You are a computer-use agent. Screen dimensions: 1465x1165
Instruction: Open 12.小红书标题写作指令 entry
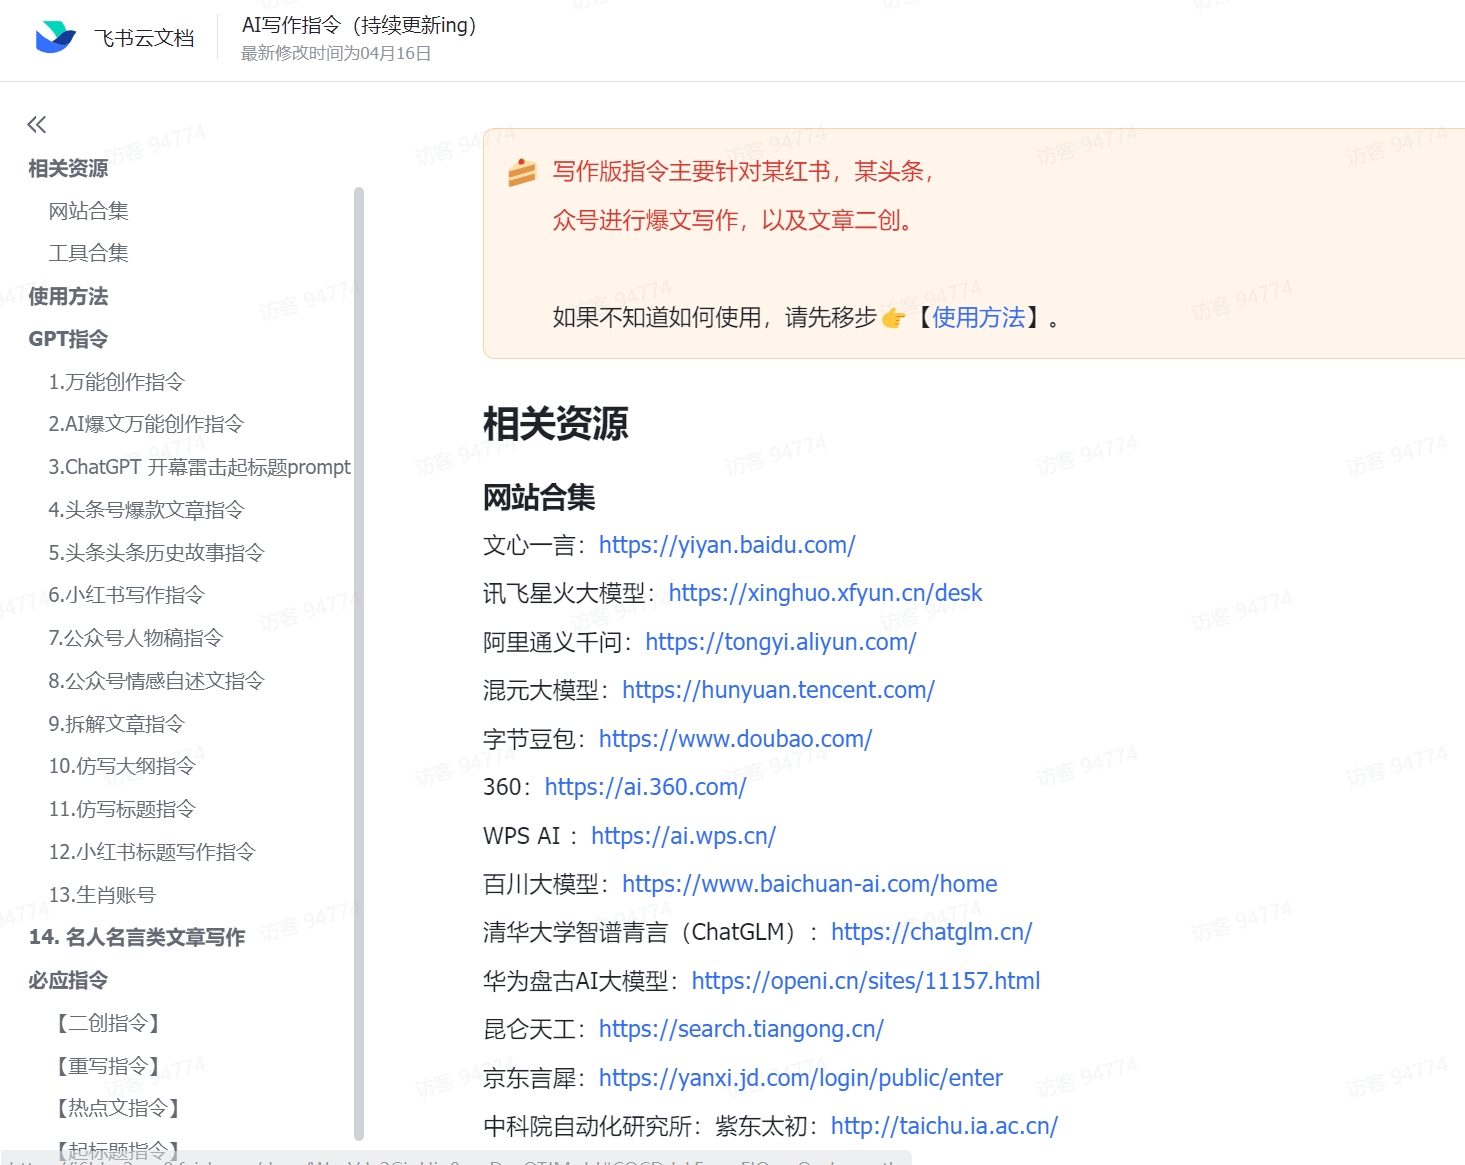(152, 852)
